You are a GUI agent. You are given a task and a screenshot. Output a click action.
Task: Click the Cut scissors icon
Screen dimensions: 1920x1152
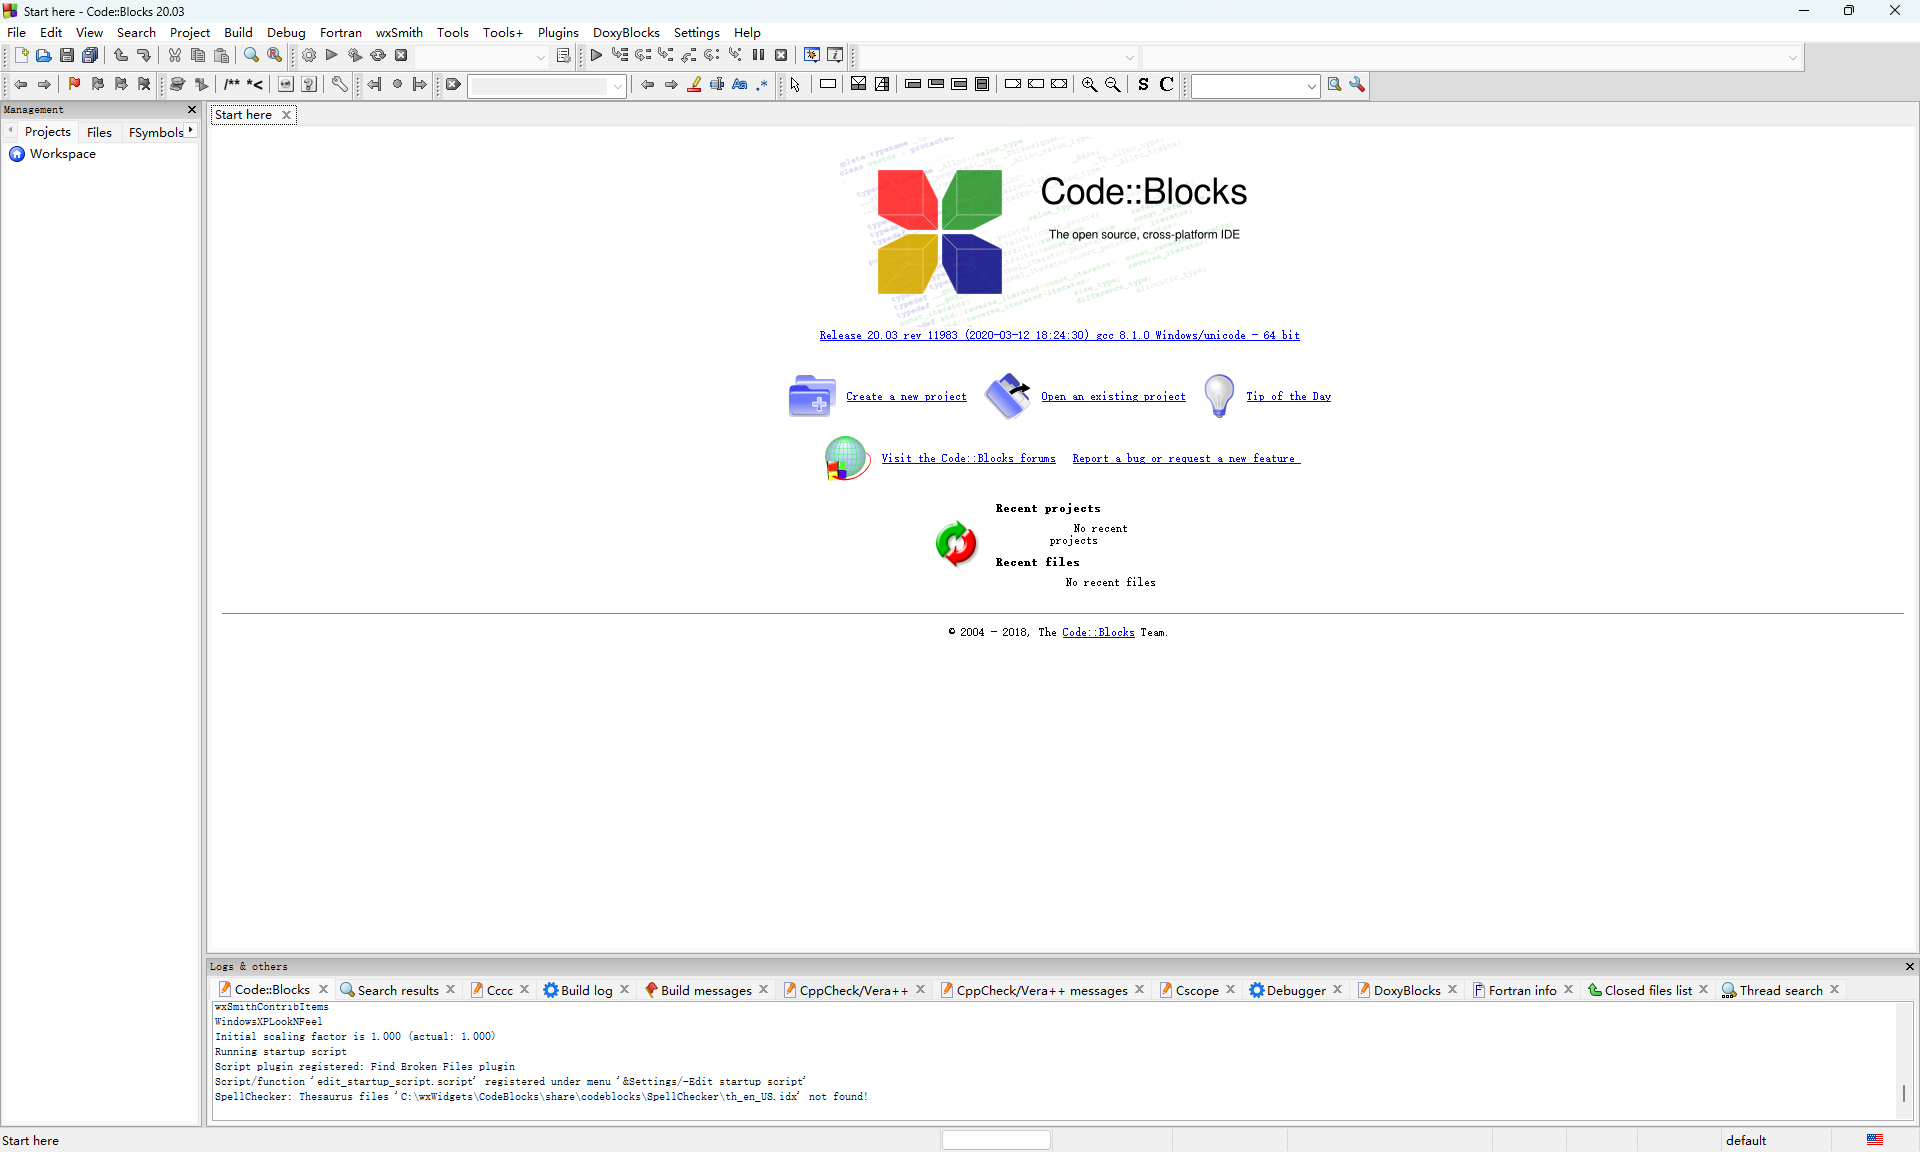tap(175, 56)
